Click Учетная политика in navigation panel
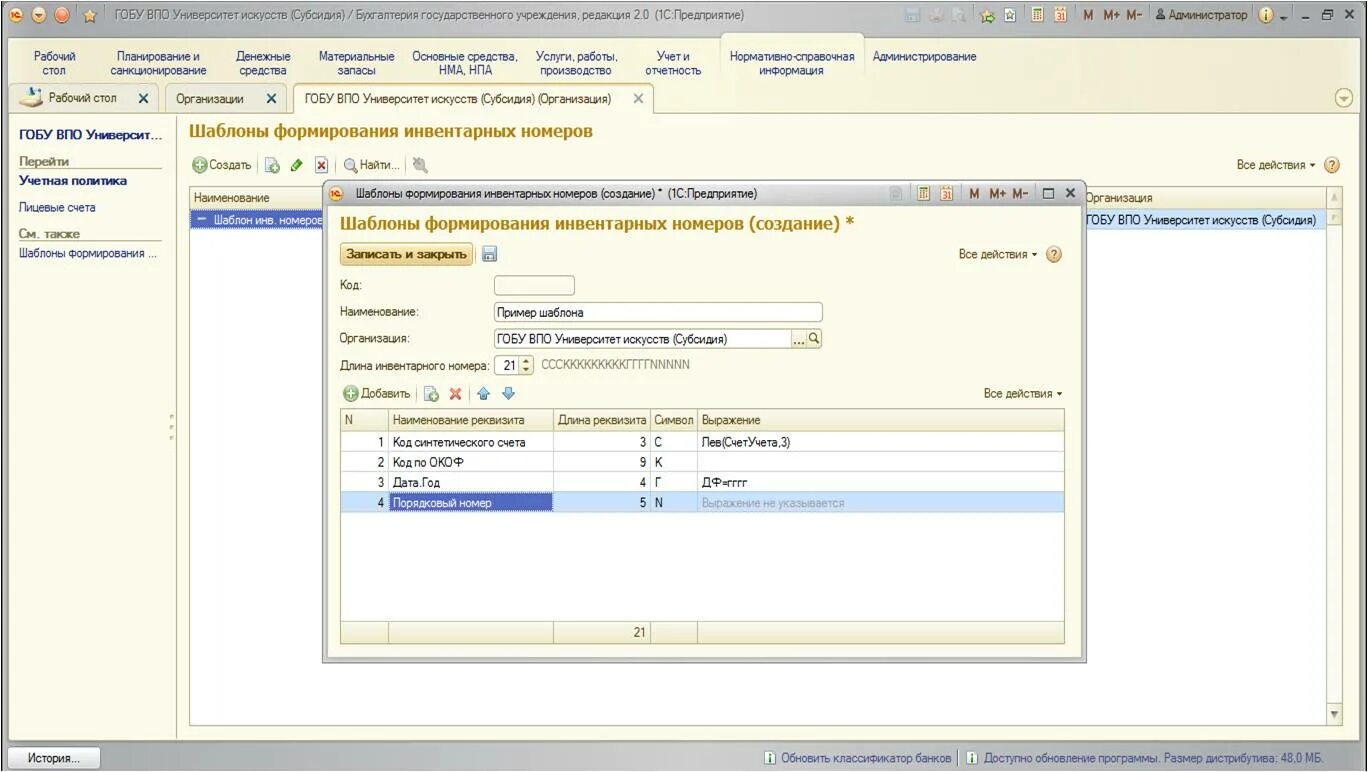1368x772 pixels. pos(73,181)
